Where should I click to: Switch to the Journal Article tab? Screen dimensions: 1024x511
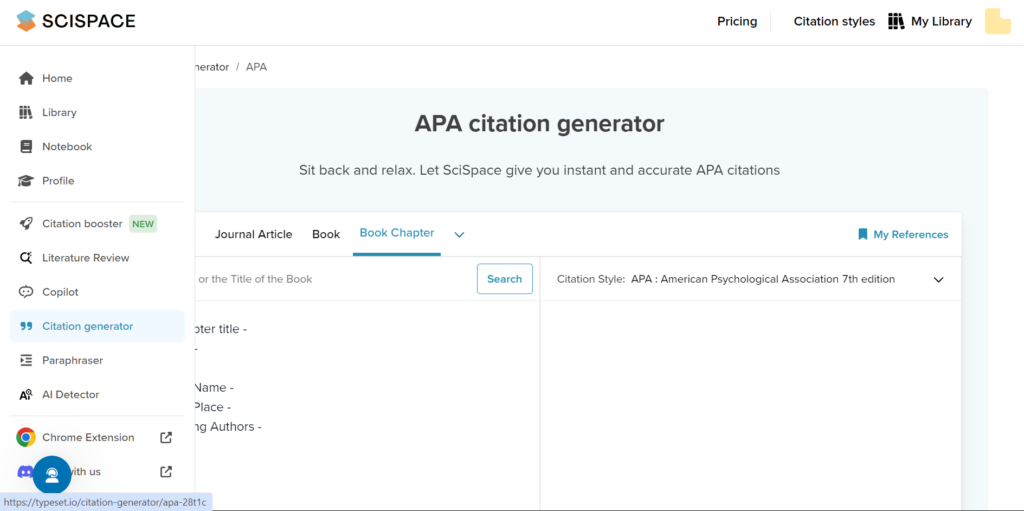(x=253, y=234)
